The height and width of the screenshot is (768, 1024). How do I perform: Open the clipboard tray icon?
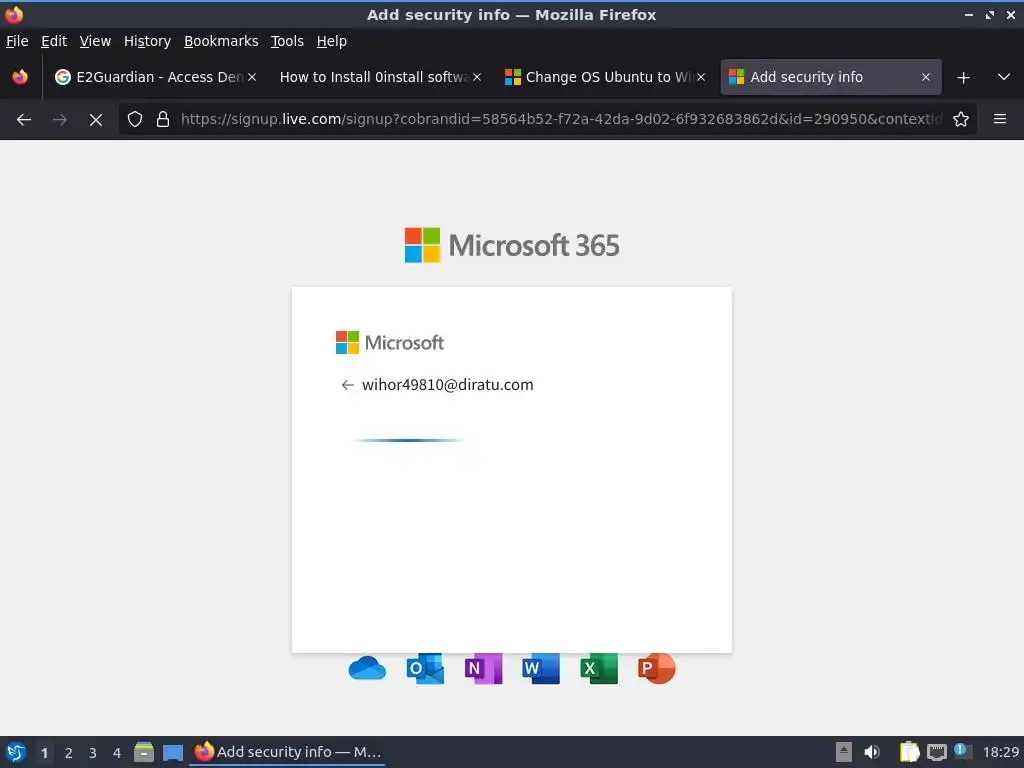coord(909,752)
